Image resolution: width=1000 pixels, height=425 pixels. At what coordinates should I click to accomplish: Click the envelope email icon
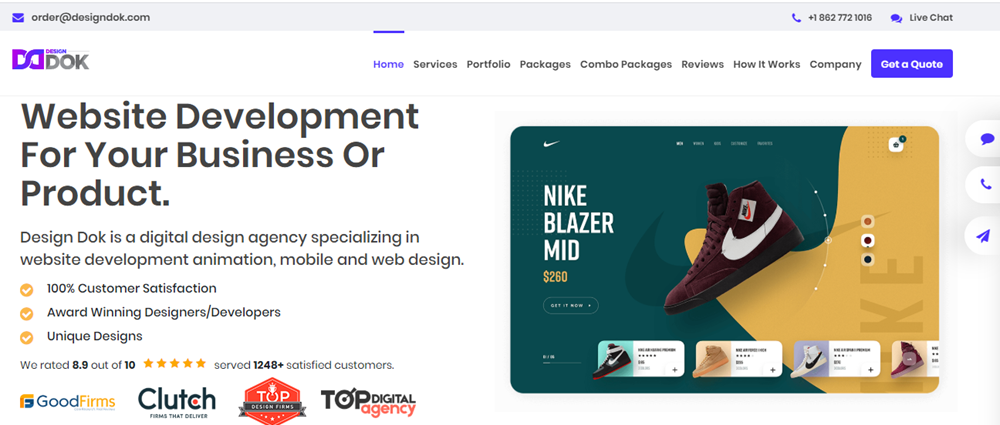coord(18,17)
